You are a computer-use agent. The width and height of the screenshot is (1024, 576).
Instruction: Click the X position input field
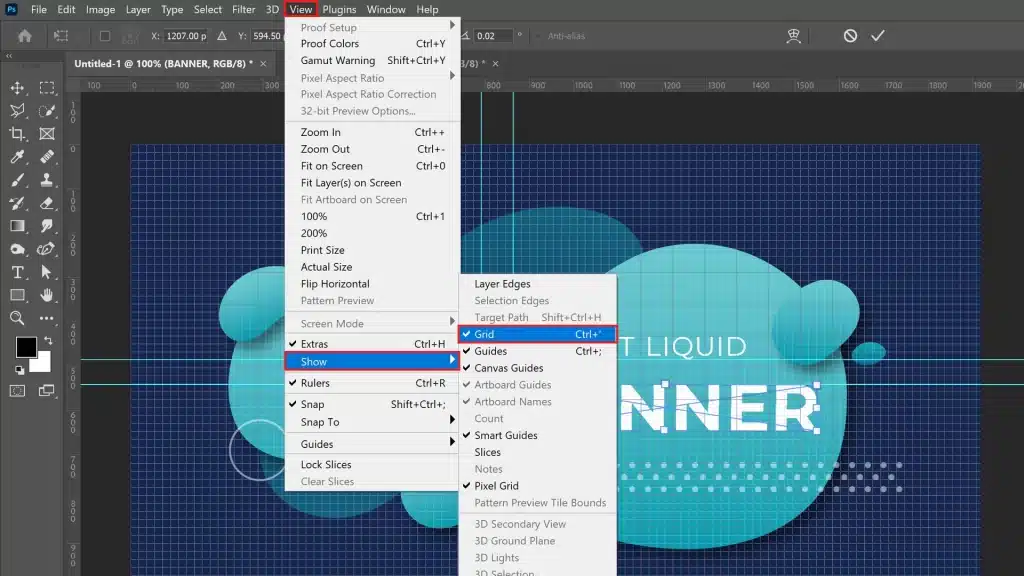tap(185, 36)
